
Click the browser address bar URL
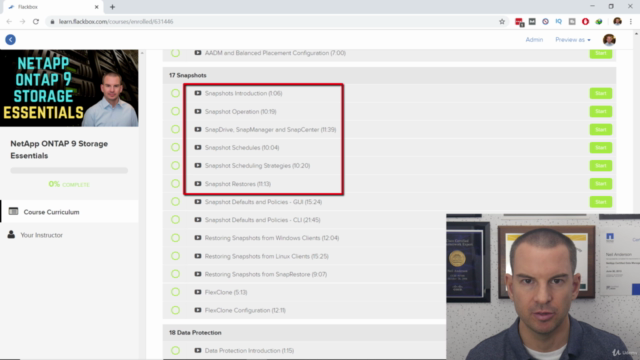(116, 22)
